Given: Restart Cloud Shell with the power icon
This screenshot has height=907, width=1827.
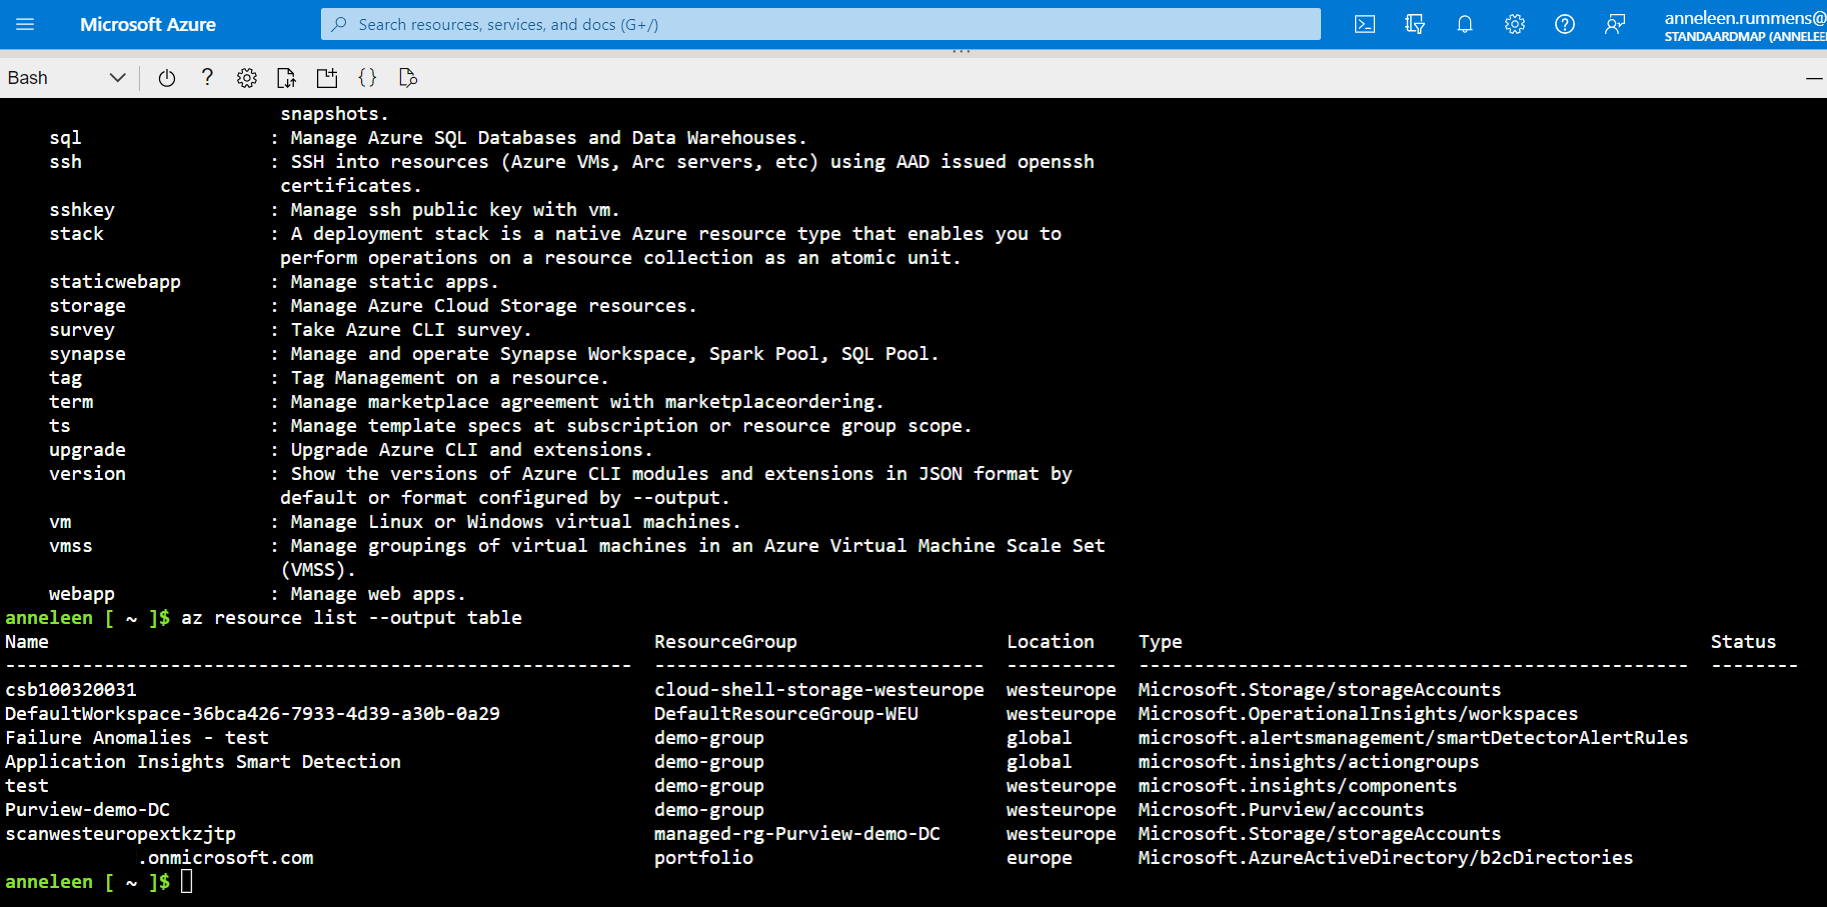Looking at the screenshot, I should (167, 78).
